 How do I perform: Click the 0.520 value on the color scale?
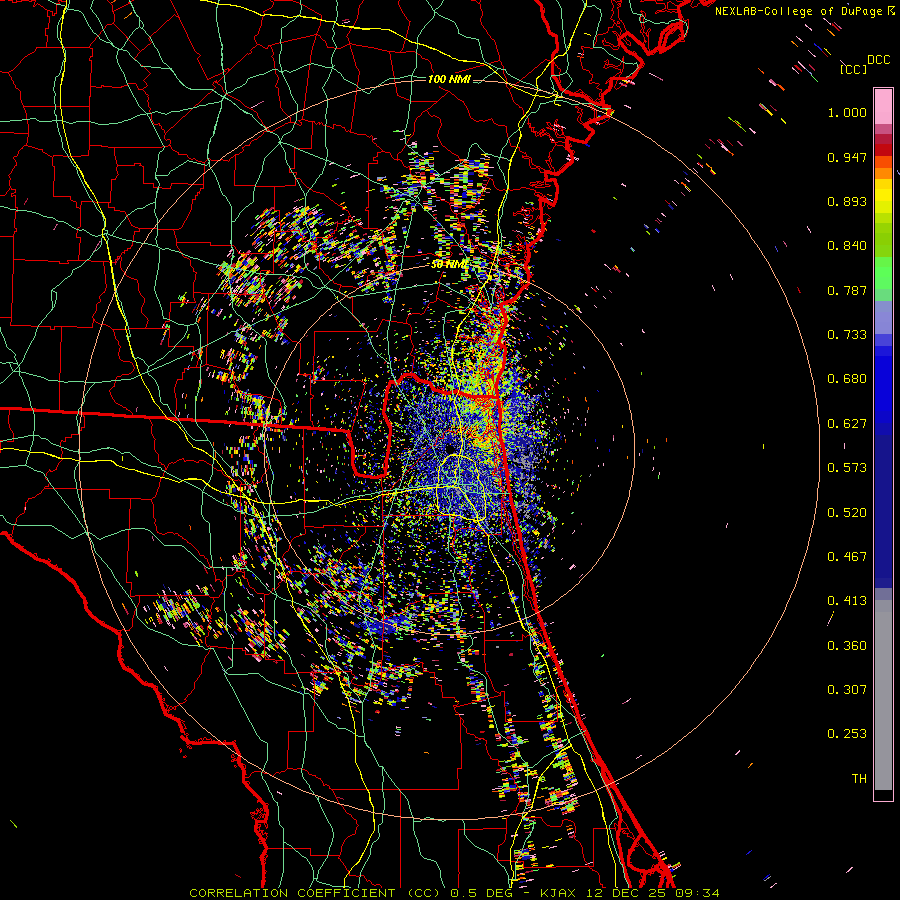point(847,513)
